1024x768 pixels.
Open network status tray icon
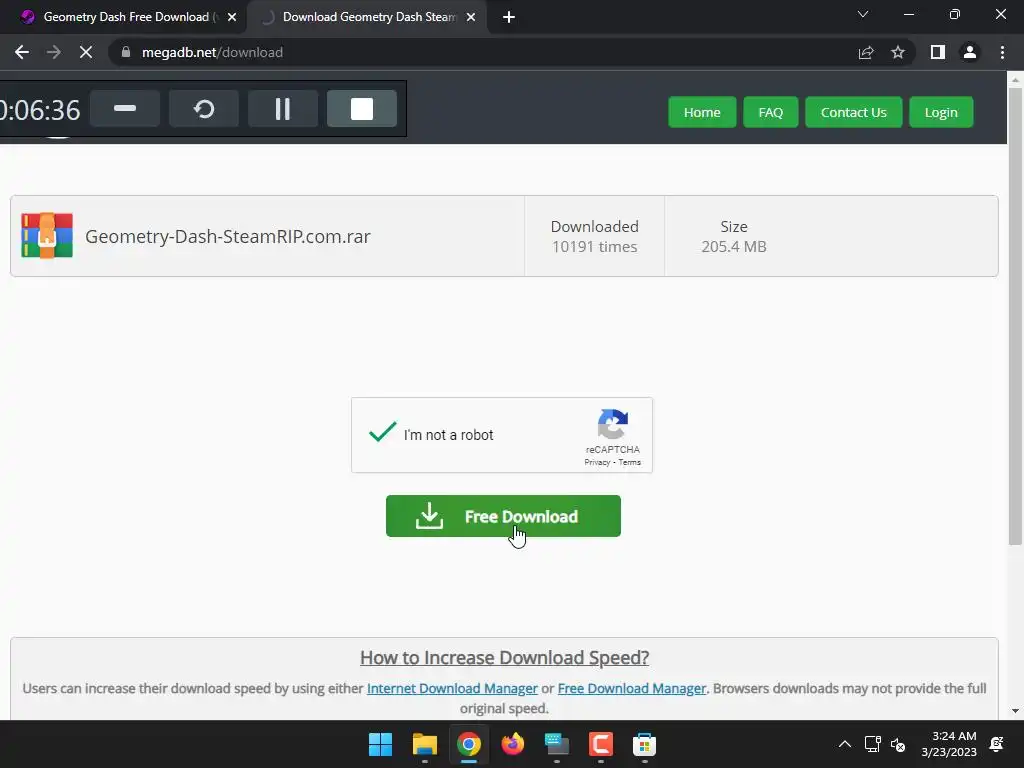point(872,744)
